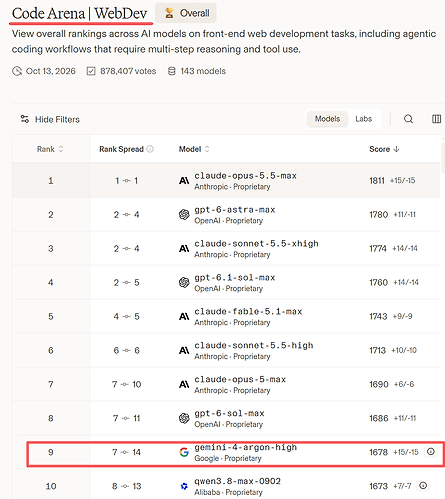
Task: Click the votes checkbox icon
Action: (x=91, y=71)
